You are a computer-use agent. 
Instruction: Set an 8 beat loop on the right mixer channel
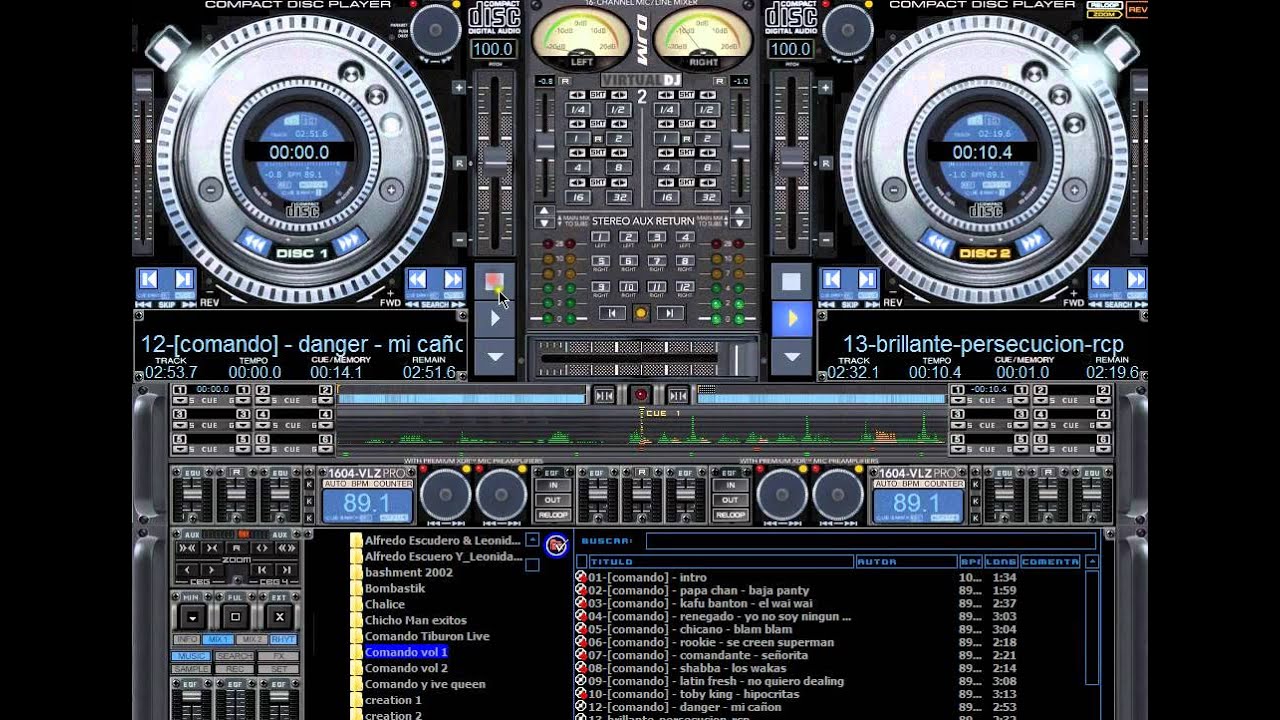click(x=706, y=168)
